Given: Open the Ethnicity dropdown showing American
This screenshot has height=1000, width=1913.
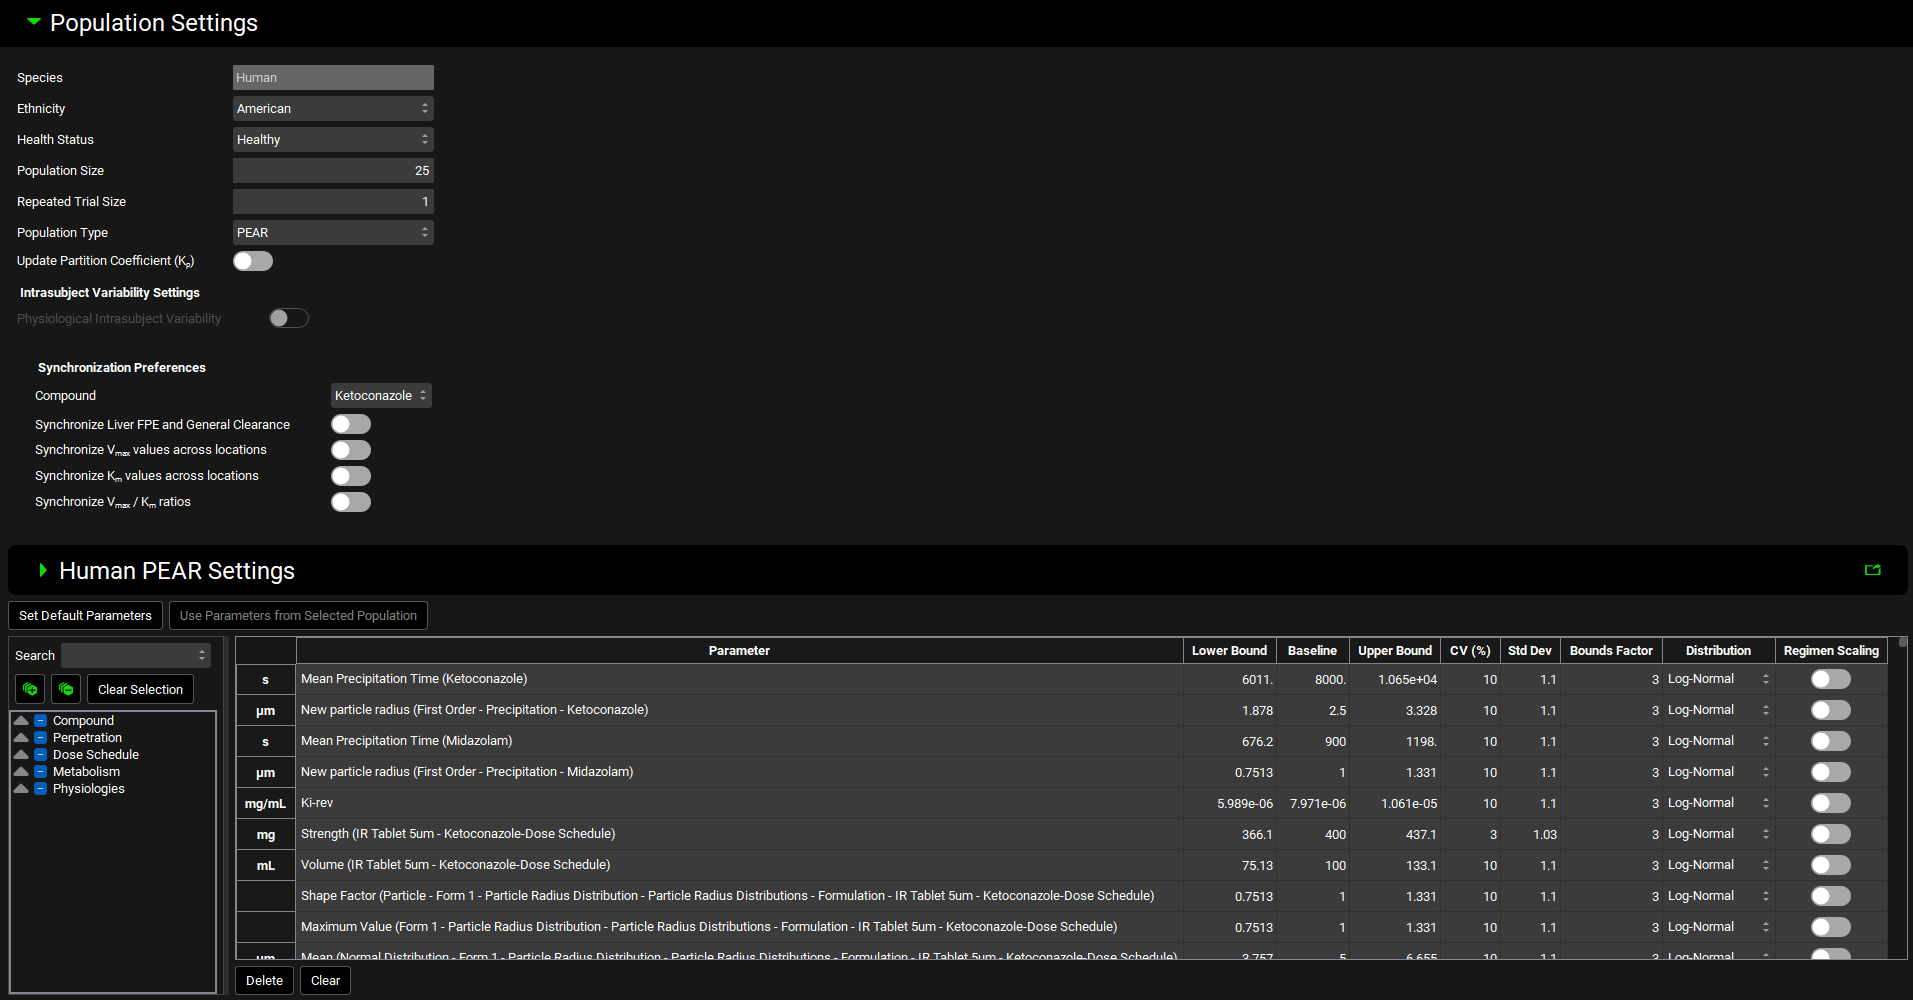Looking at the screenshot, I should coord(333,108).
